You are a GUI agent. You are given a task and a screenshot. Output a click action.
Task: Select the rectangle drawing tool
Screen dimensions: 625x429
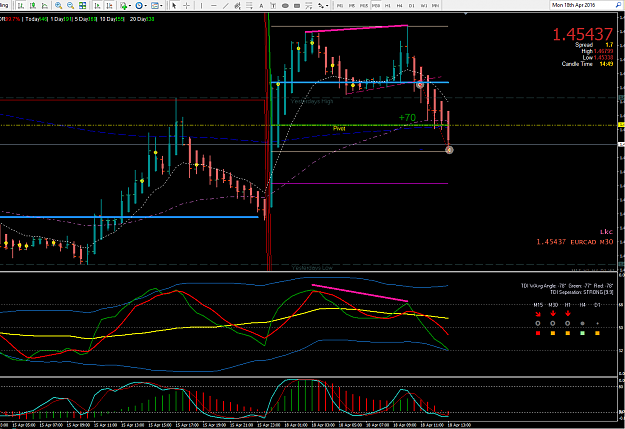[297, 6]
